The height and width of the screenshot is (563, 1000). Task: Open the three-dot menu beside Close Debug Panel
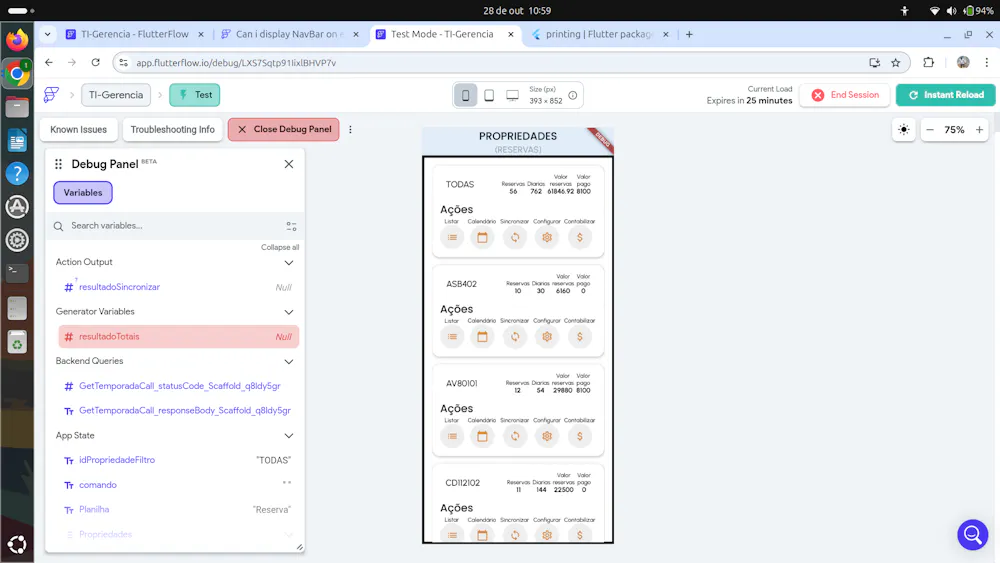click(350, 129)
